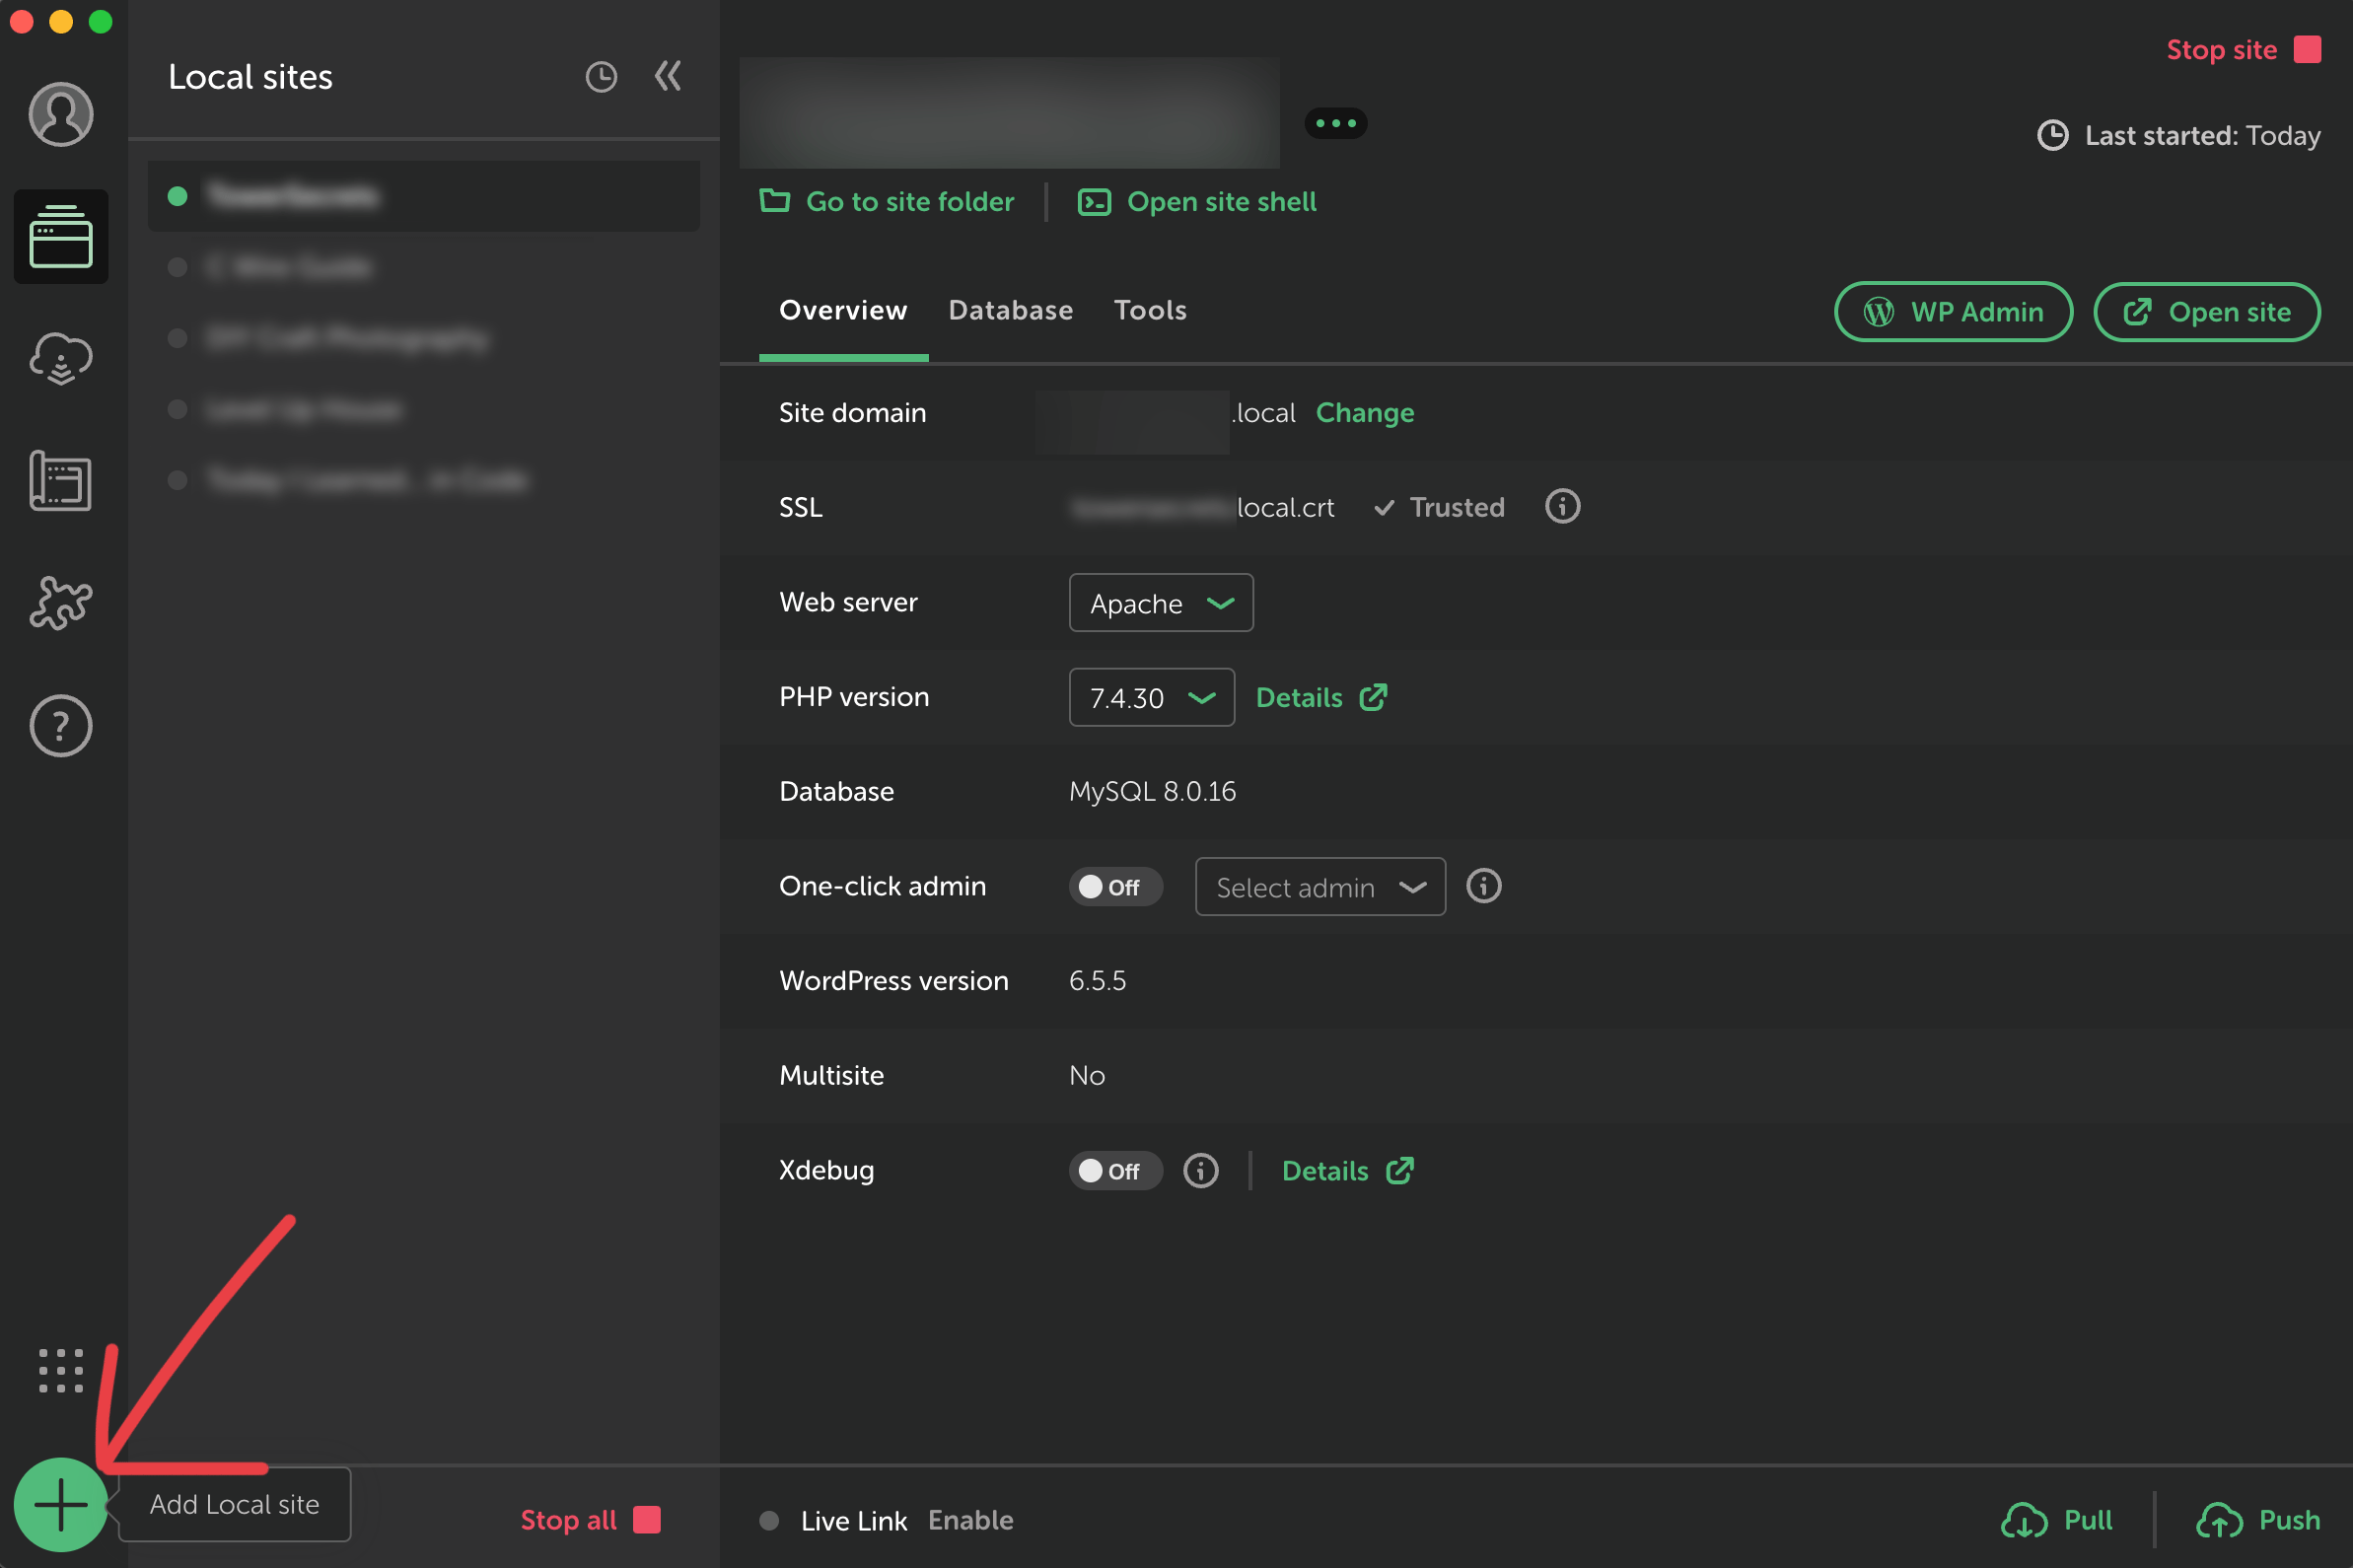The image size is (2353, 1568).
Task: Open the Select admin dropdown
Action: (x=1319, y=887)
